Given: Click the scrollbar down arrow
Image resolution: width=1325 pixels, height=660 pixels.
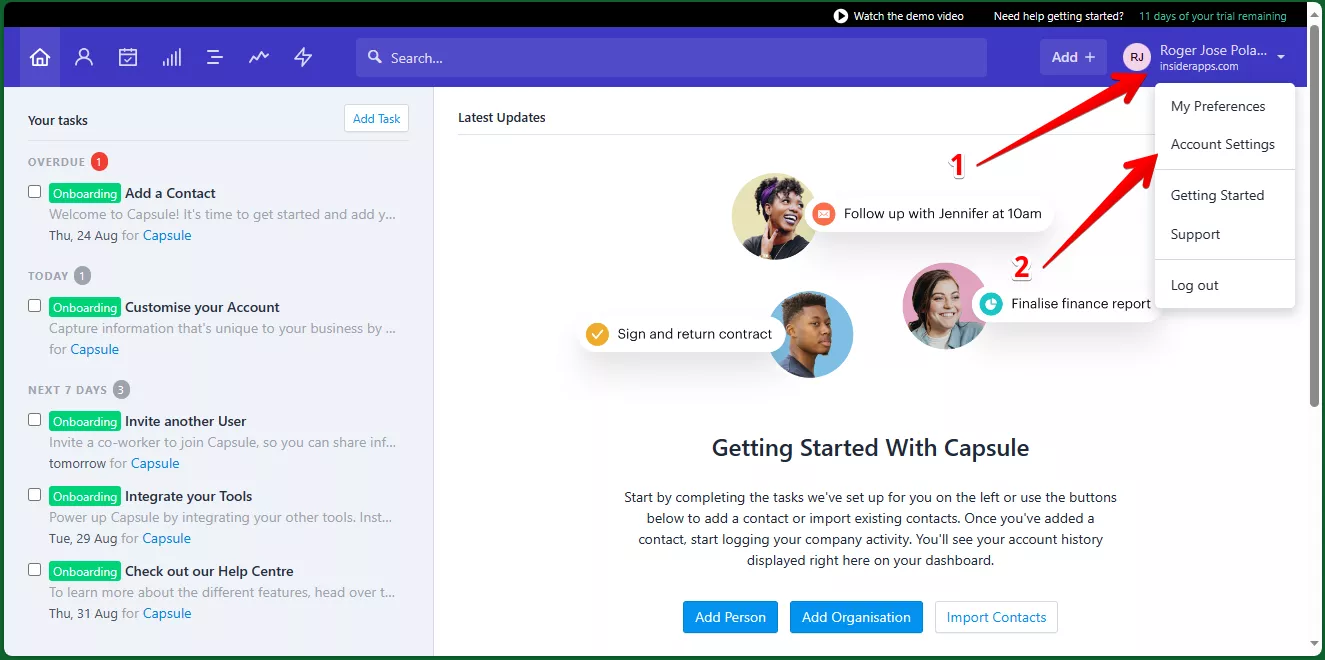Looking at the screenshot, I should (x=1314, y=645).
